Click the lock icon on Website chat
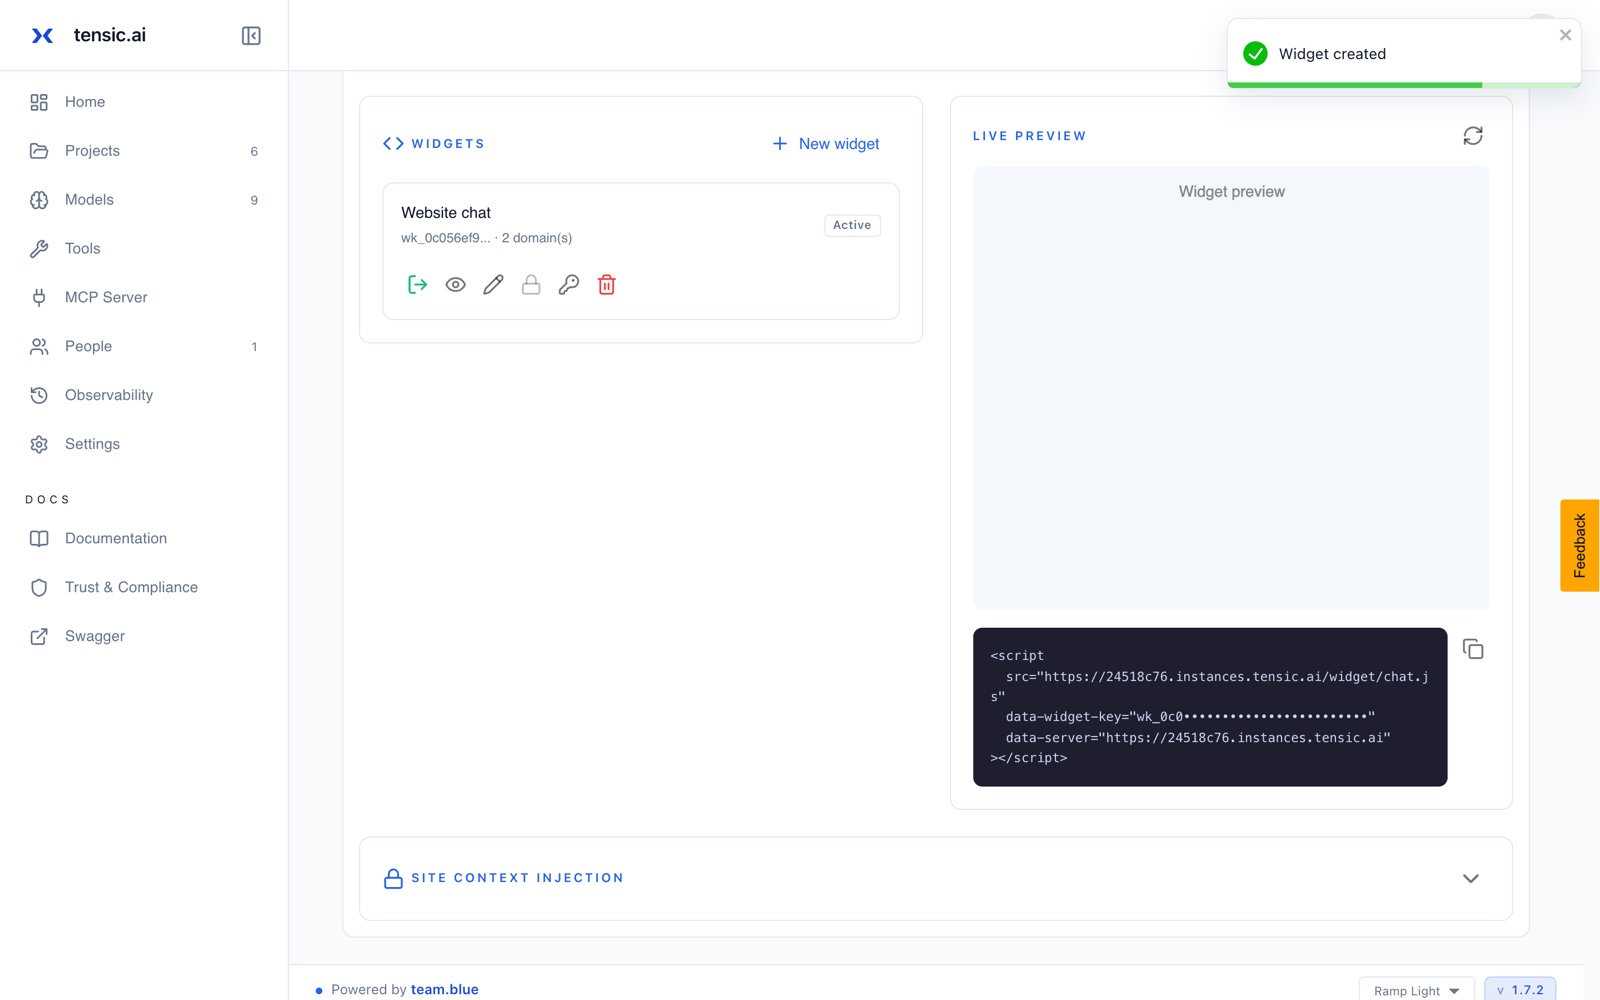The height and width of the screenshot is (1000, 1600). pyautogui.click(x=531, y=285)
